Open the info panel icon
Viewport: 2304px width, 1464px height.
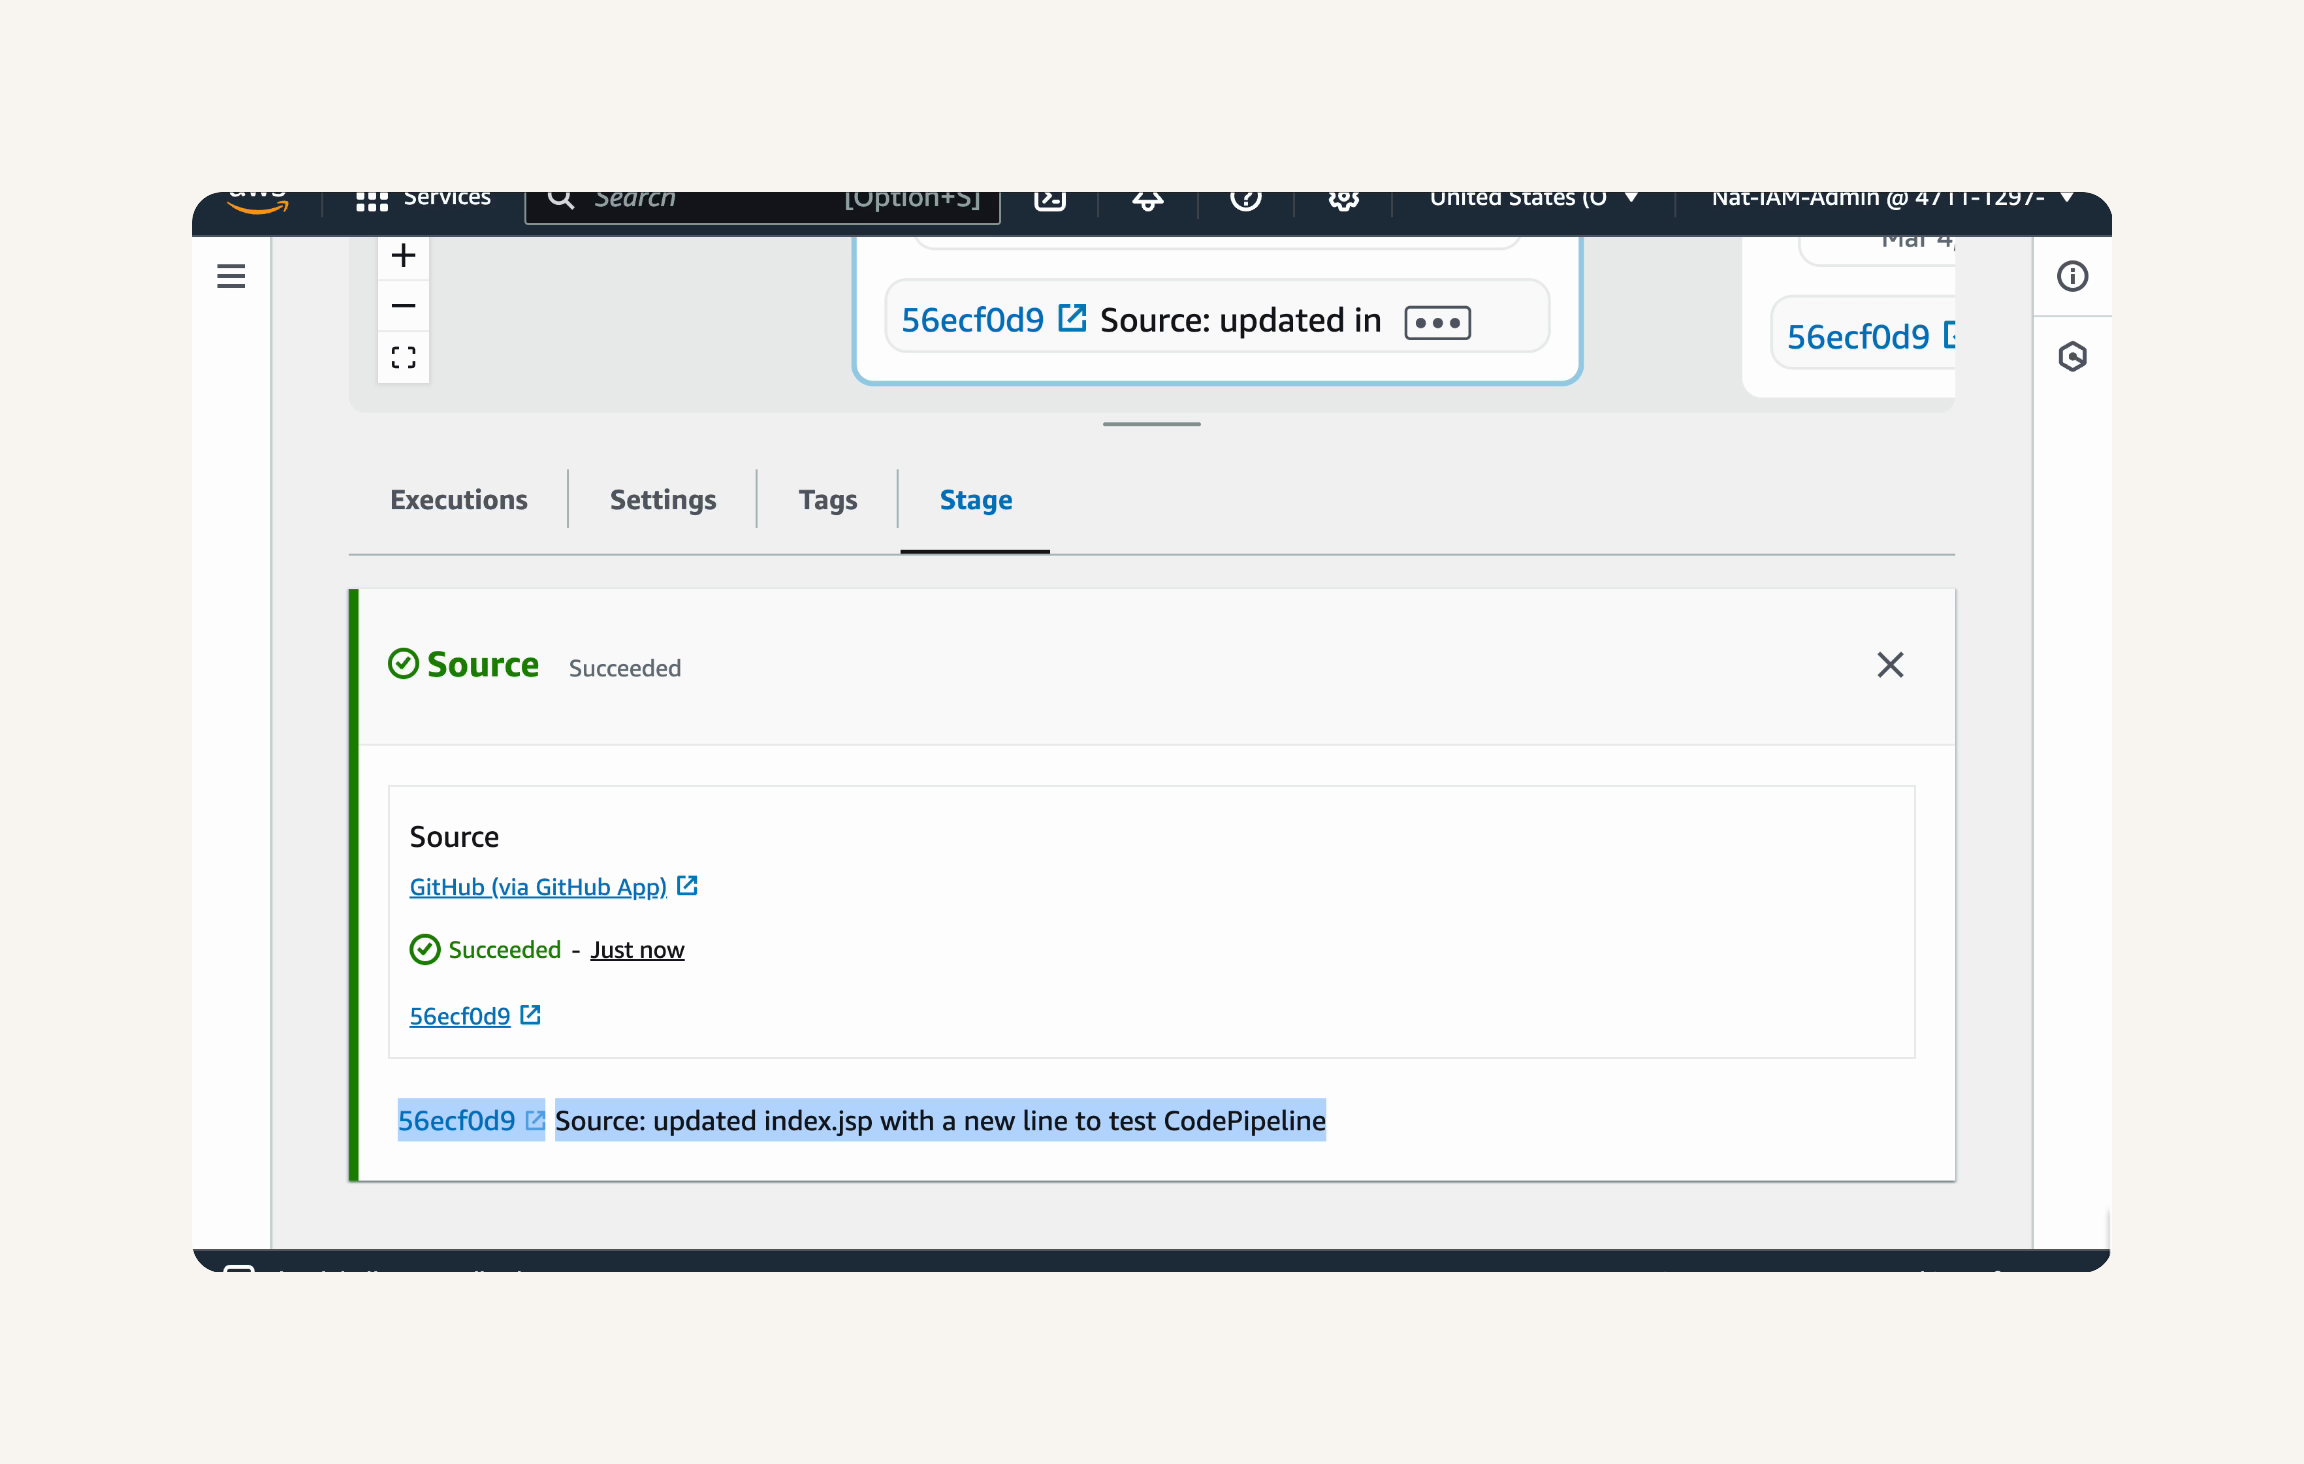(x=2072, y=276)
